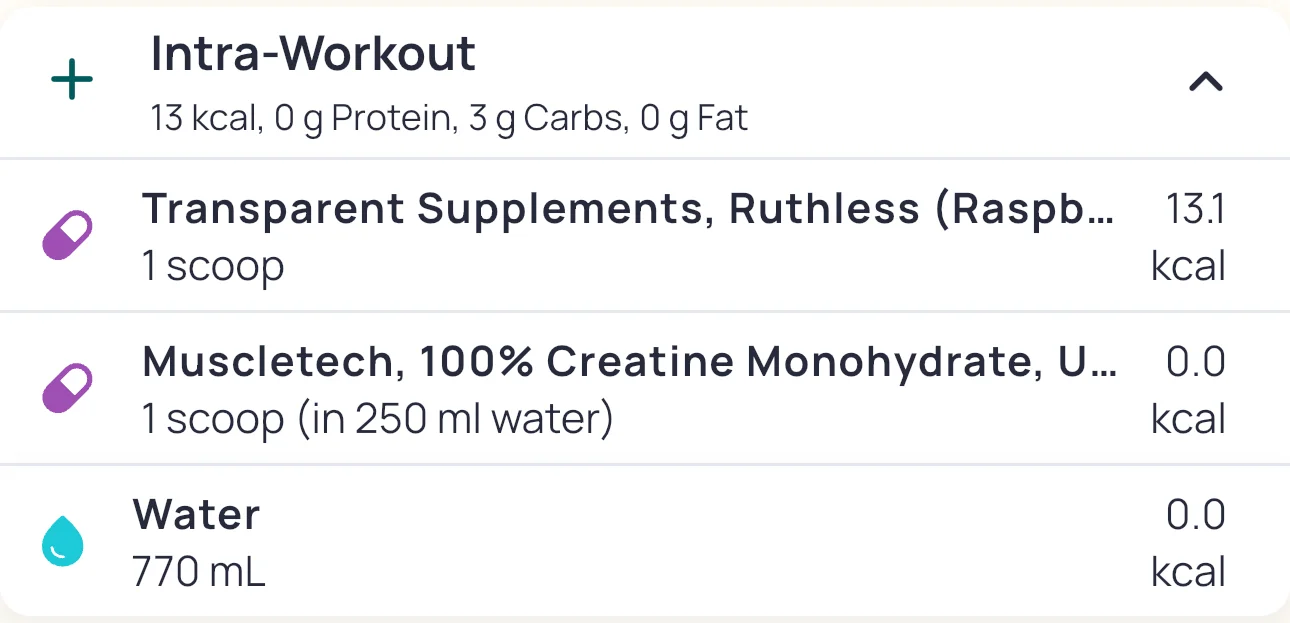Click the 0 g Fat summary value
This screenshot has width=1290, height=623.
tap(694, 120)
